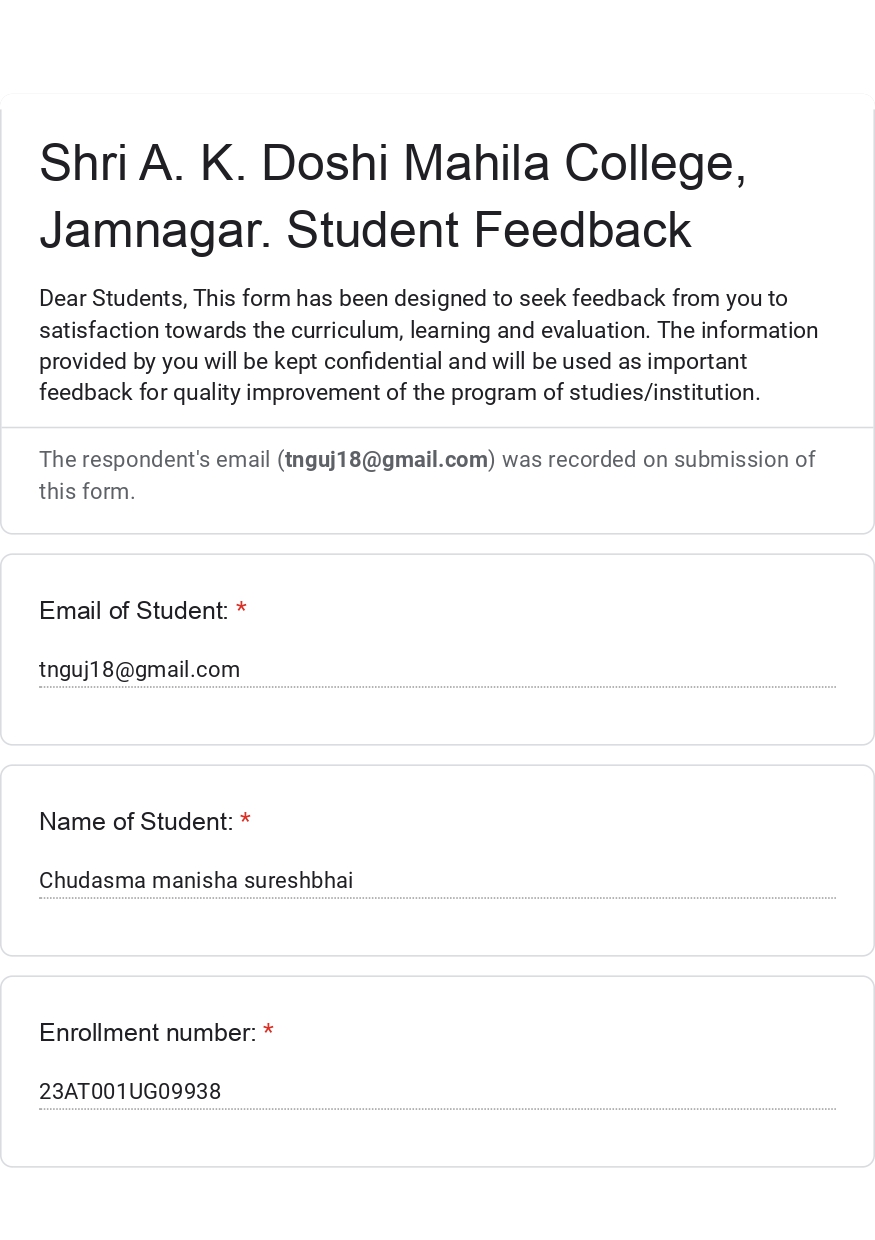Click the 'Enrollment number:' question label

pyautogui.click(x=147, y=1033)
